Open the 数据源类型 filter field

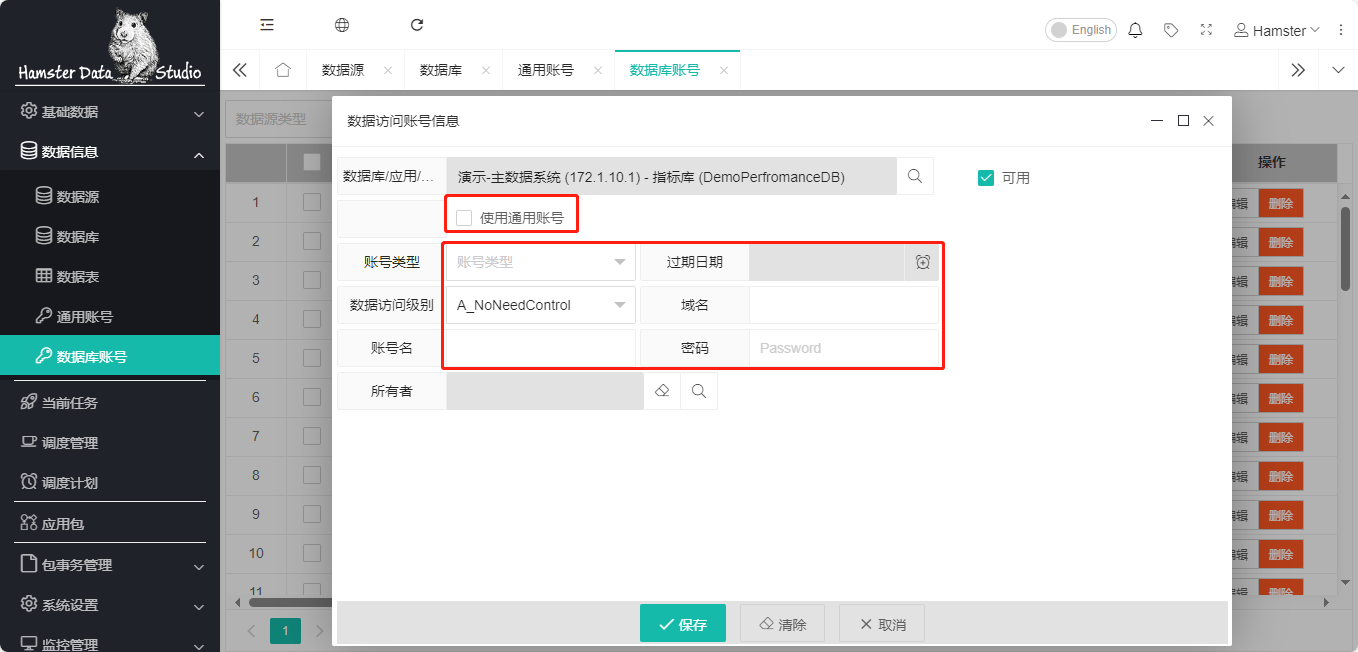(x=279, y=118)
